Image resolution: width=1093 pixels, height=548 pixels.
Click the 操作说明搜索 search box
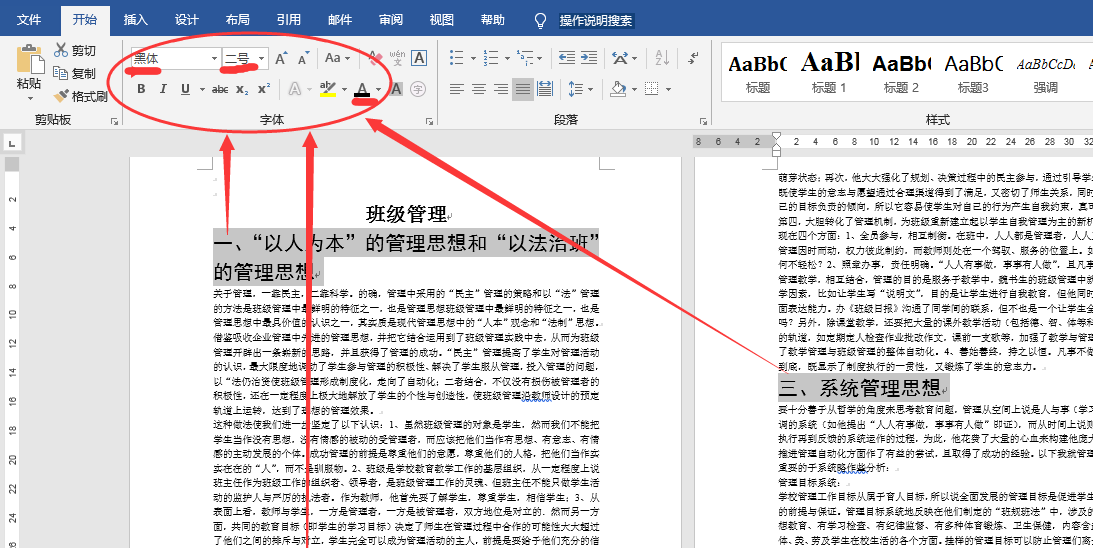[x=596, y=21]
